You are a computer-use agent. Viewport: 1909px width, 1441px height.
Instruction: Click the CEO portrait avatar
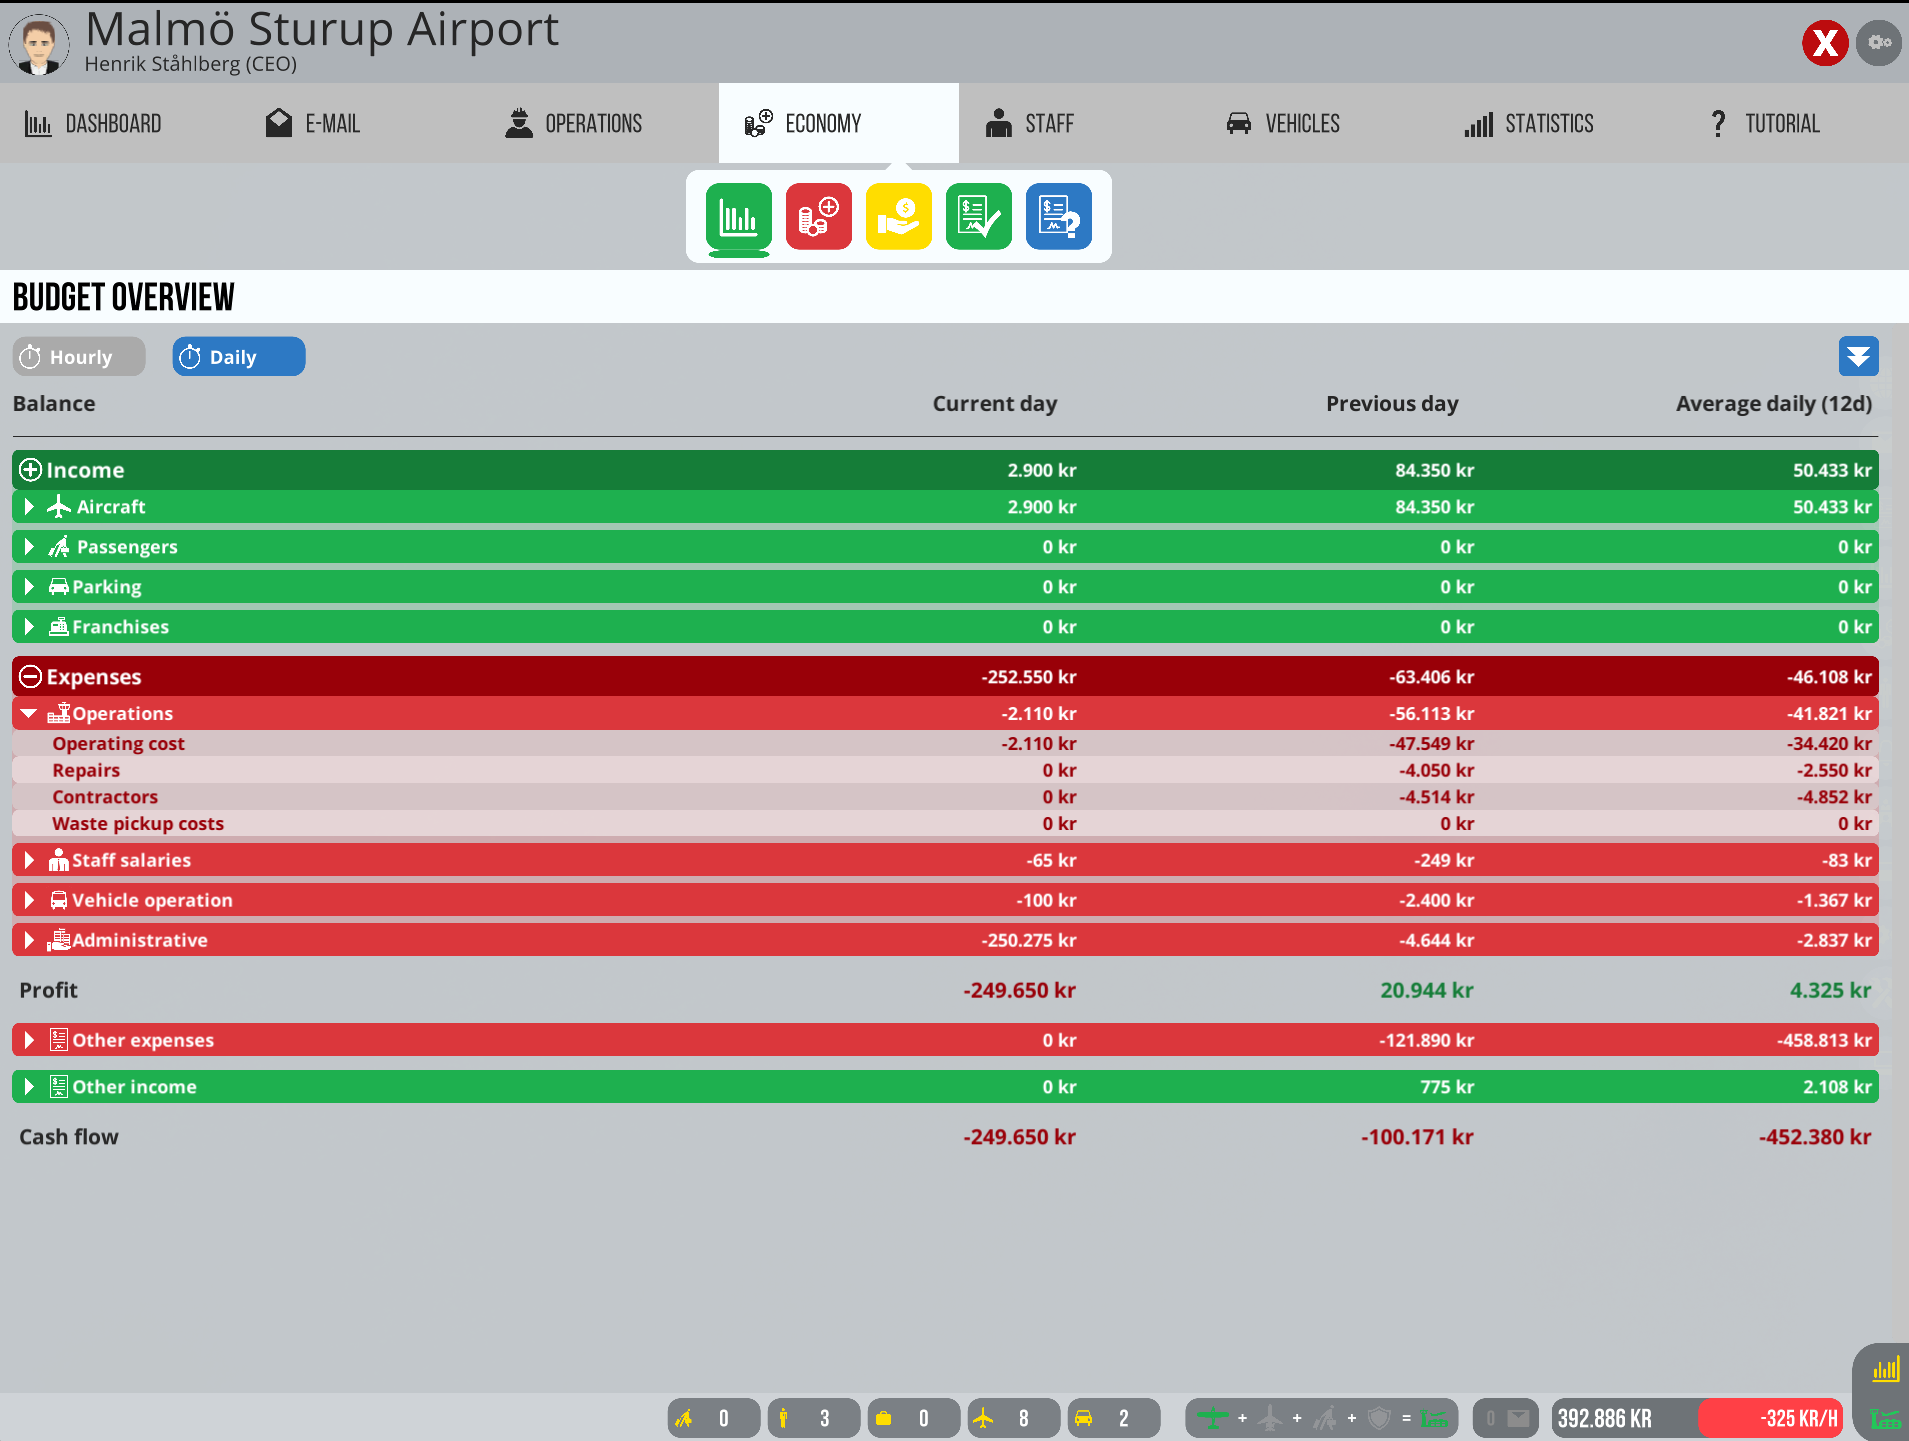point(39,44)
